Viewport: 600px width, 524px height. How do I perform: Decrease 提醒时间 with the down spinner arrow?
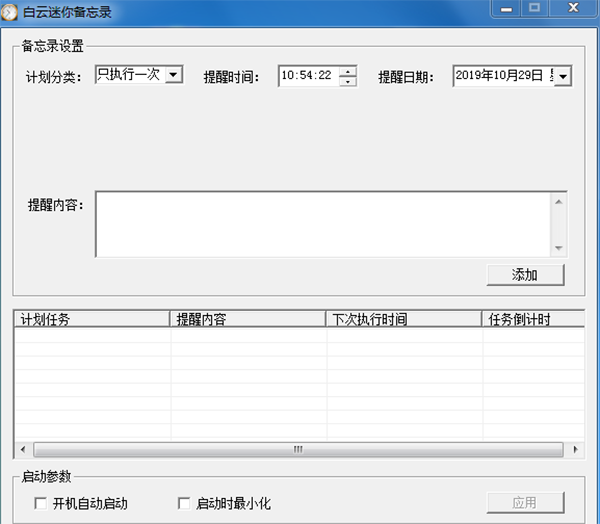point(348,81)
